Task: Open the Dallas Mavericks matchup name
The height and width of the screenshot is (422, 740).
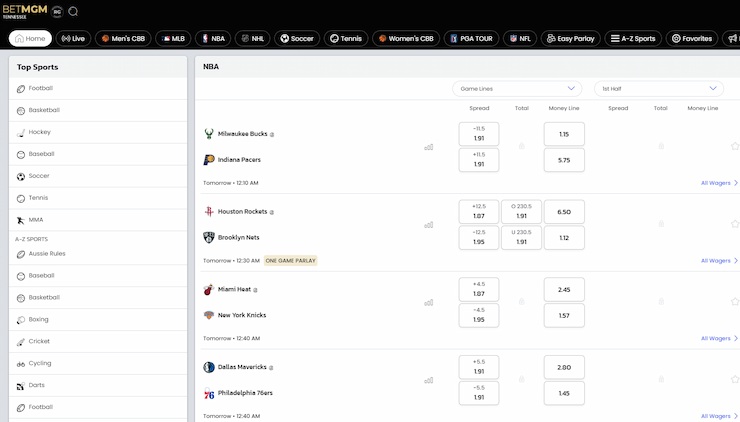Action: click(x=242, y=367)
